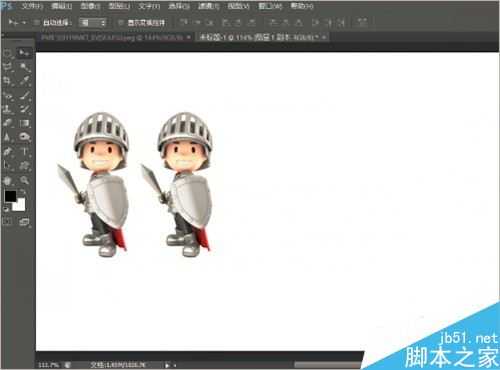Open the status bar document info arrow menu
Image resolution: width=500 pixels, height=370 pixels.
pyautogui.click(x=168, y=365)
